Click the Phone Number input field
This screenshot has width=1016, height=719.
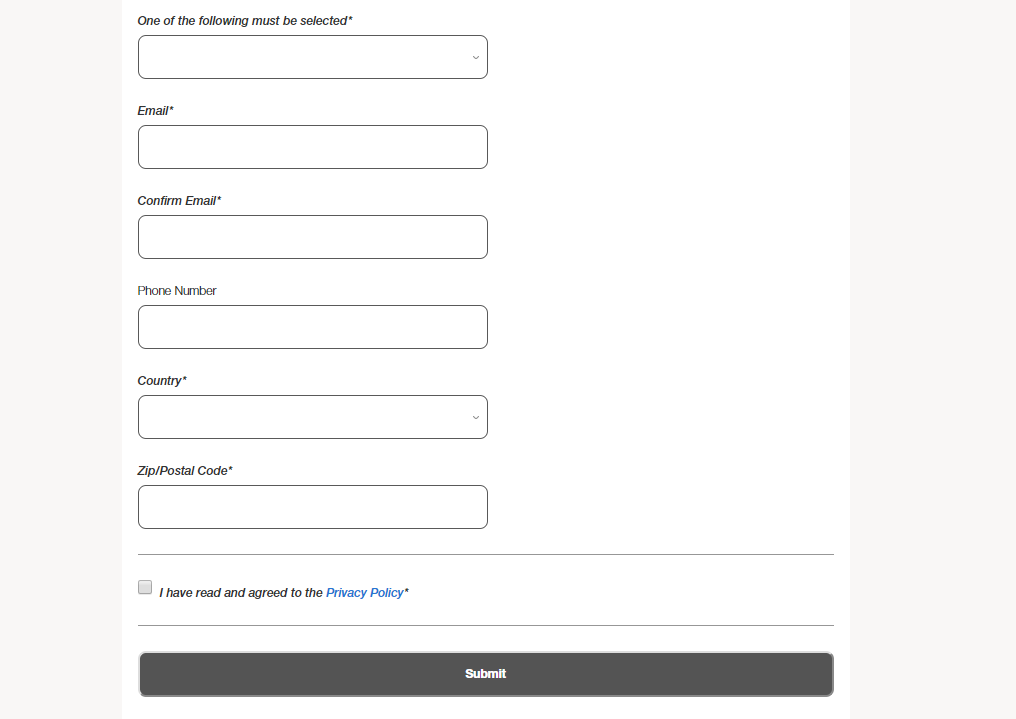coord(312,326)
